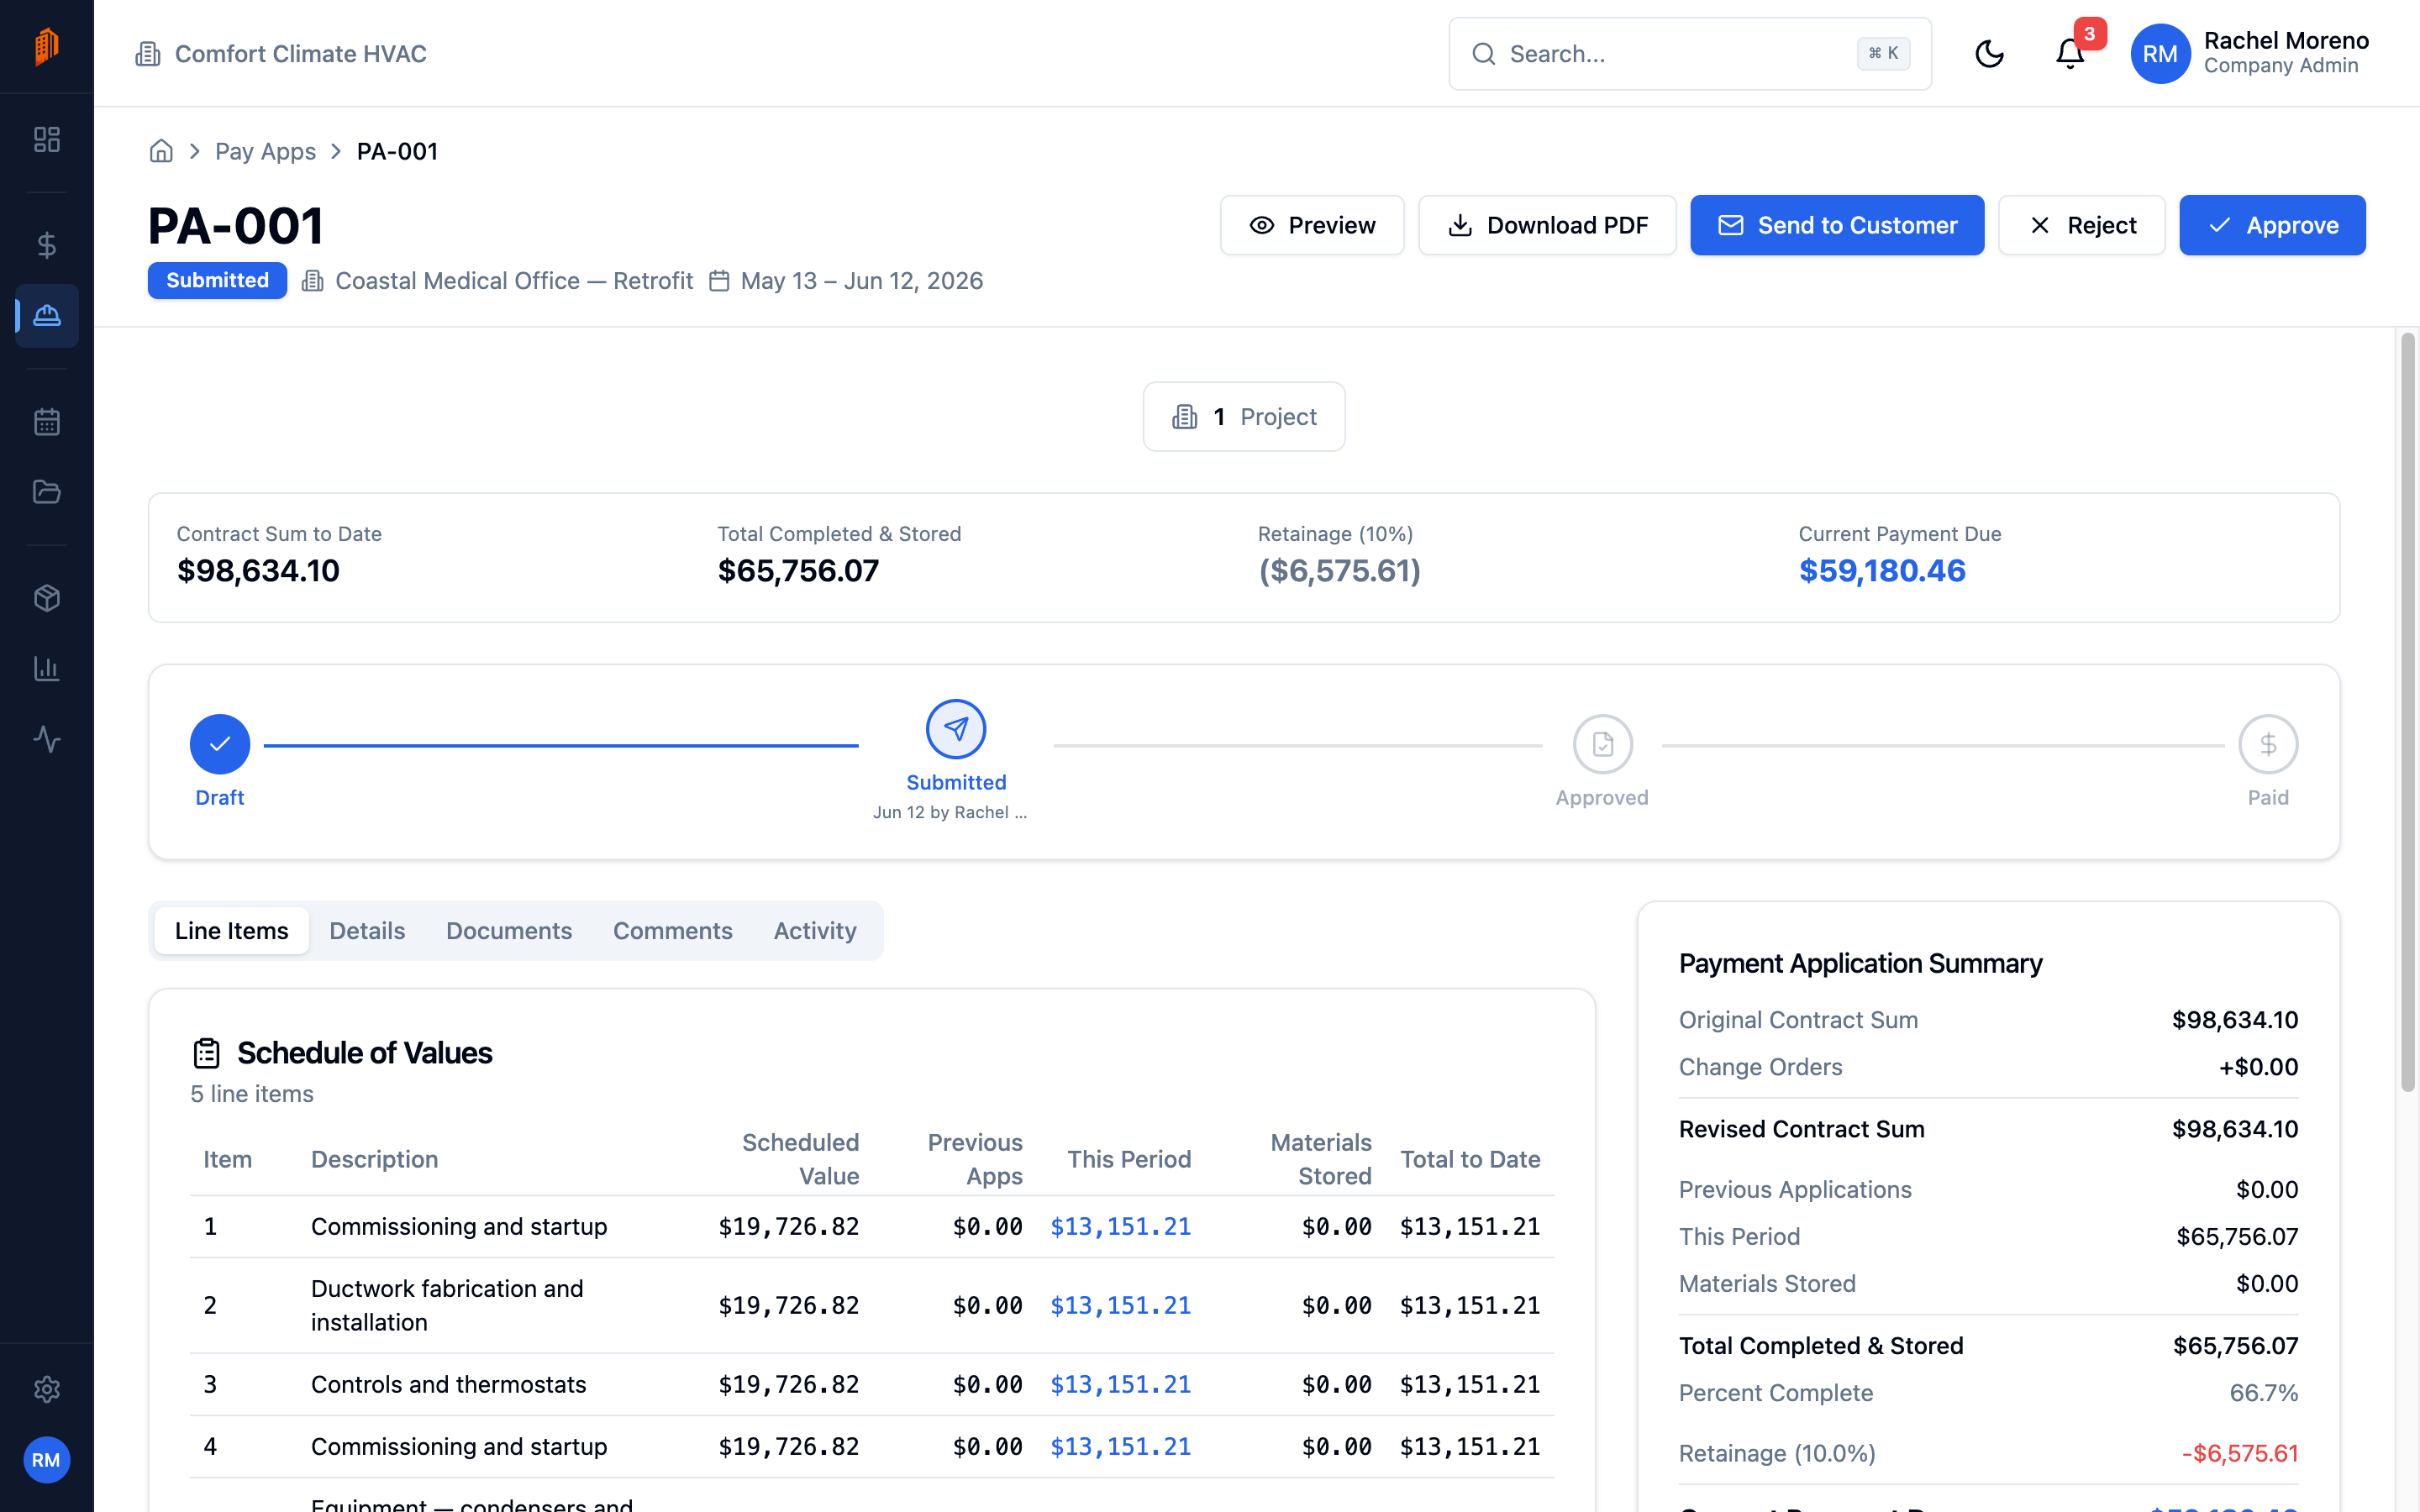Click PA-001 in the breadcrumb

[x=397, y=151]
